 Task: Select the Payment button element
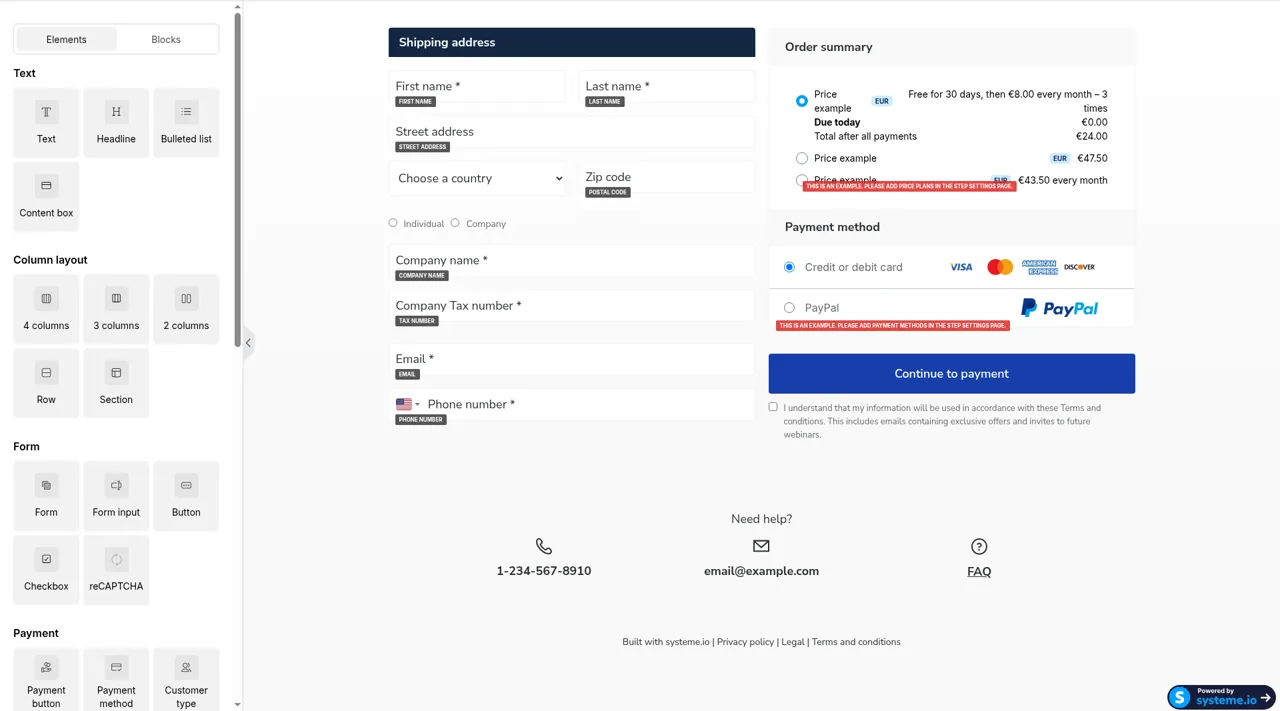(46, 680)
